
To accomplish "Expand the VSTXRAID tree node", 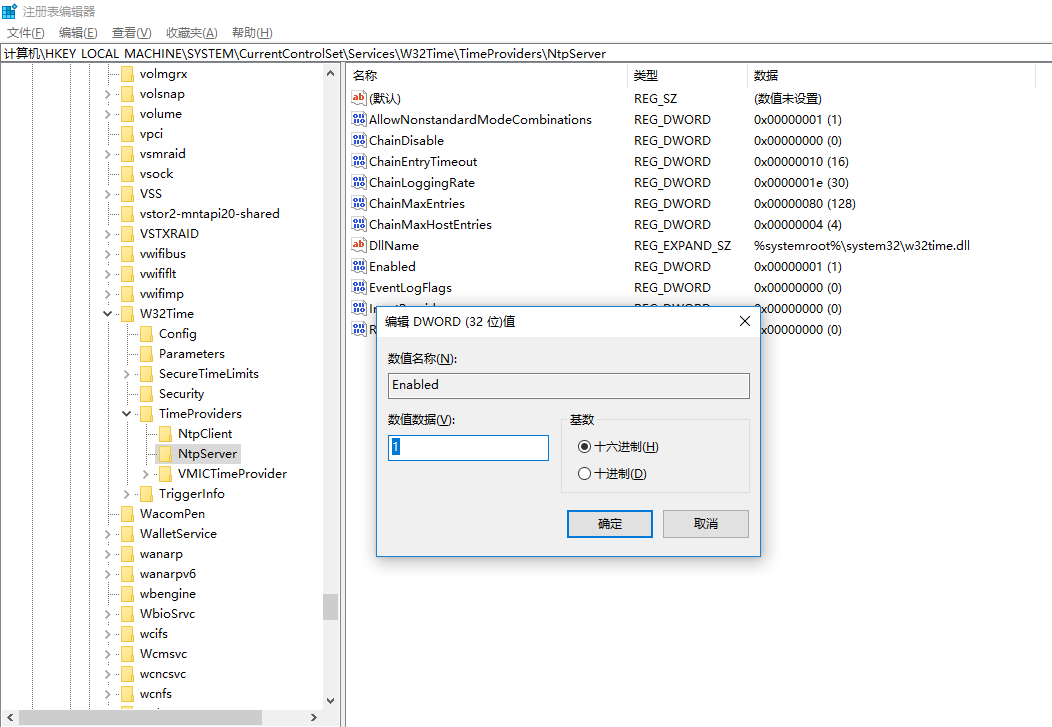I will click(x=107, y=234).
